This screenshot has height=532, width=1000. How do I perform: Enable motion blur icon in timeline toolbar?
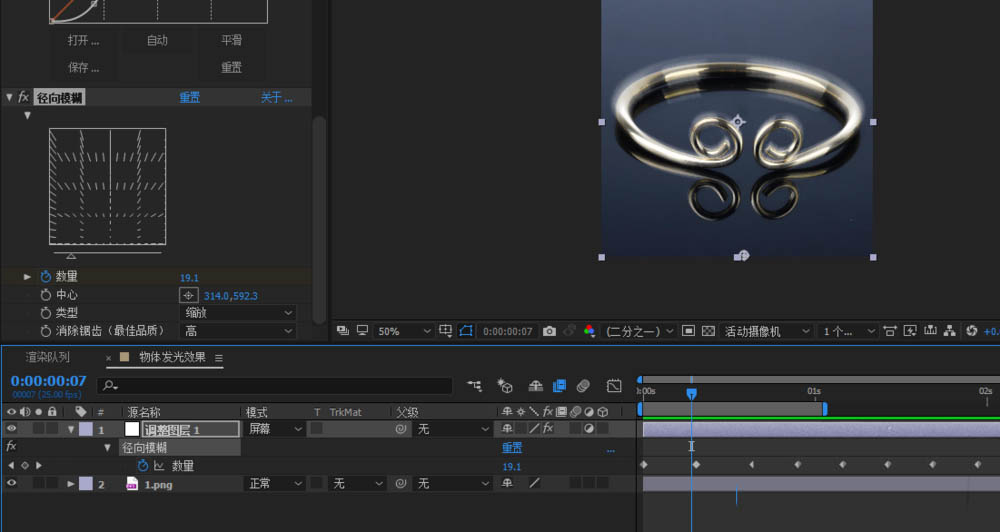(583, 385)
